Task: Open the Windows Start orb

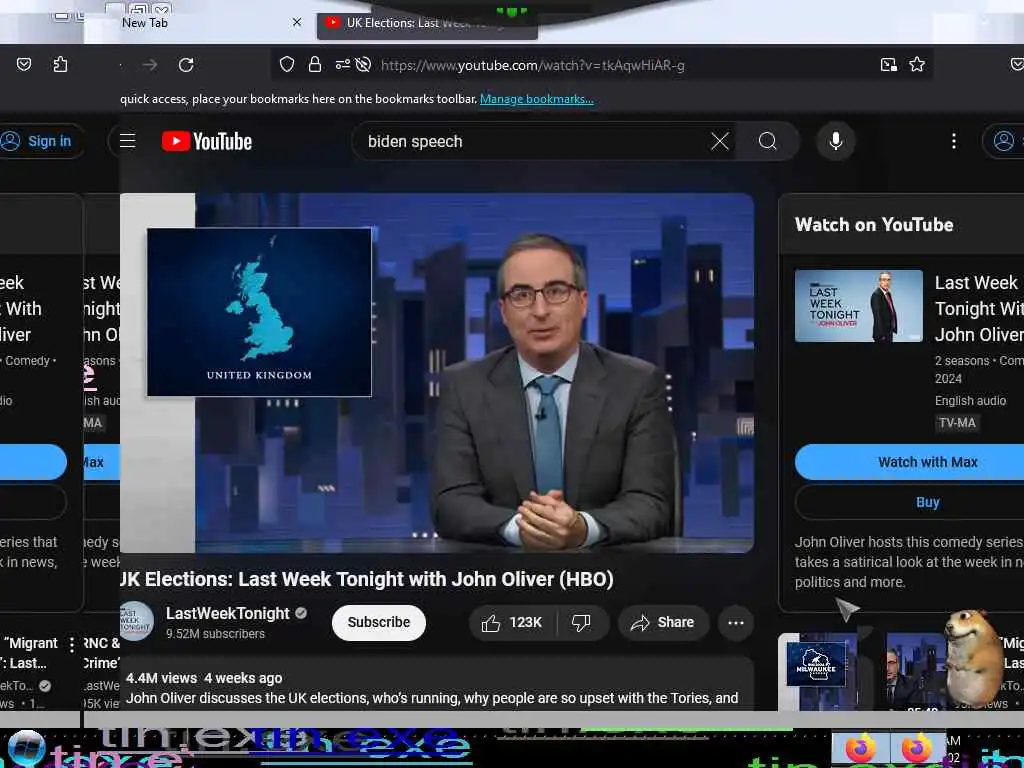Action: (25, 748)
